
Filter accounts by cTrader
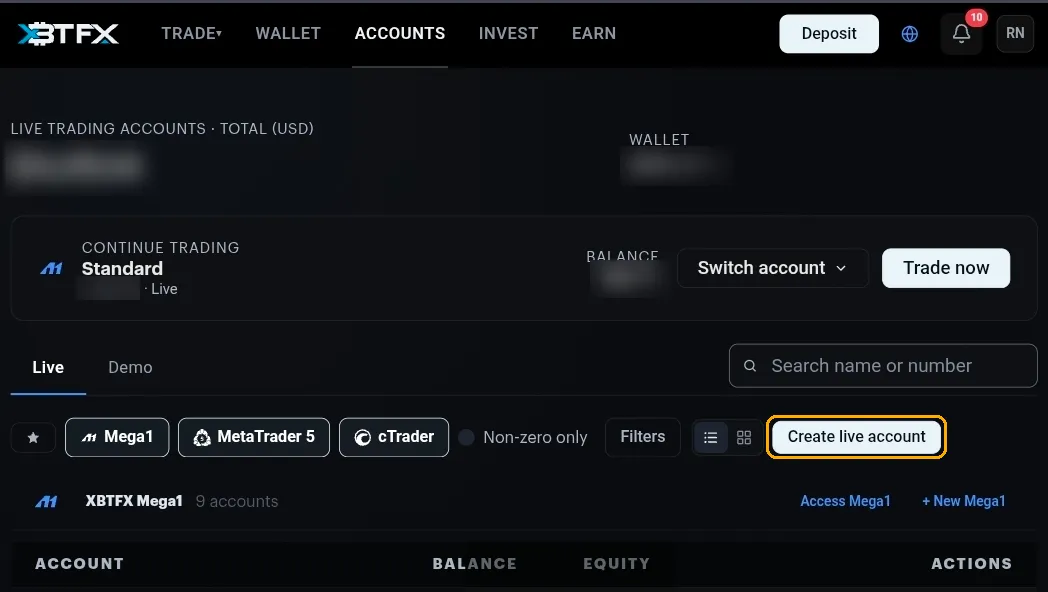tap(394, 437)
